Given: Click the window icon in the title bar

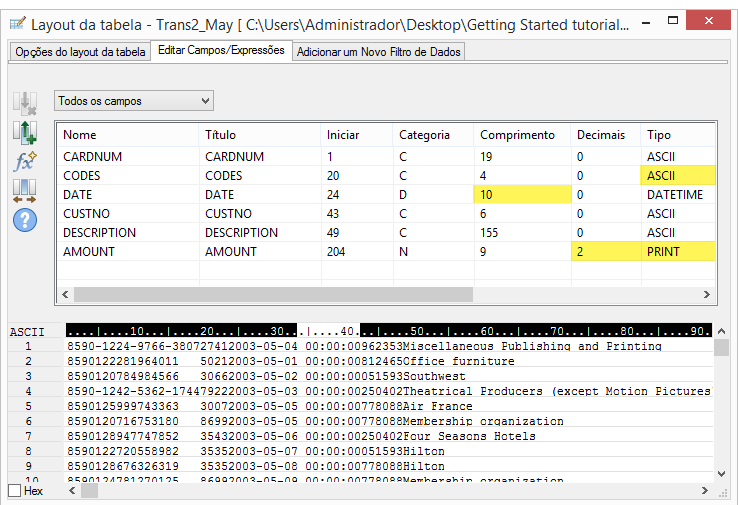Looking at the screenshot, I should pyautogui.click(x=16, y=23).
